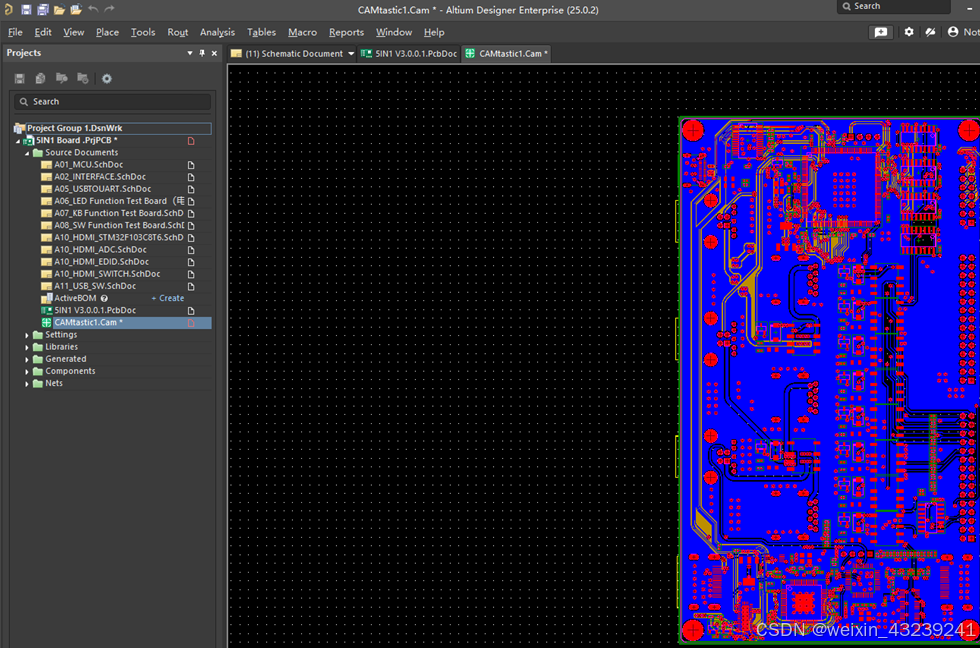Screen dimensions: 980x648
Task: Open the Projects panel options dropdown arrow
Action: (x=190, y=53)
